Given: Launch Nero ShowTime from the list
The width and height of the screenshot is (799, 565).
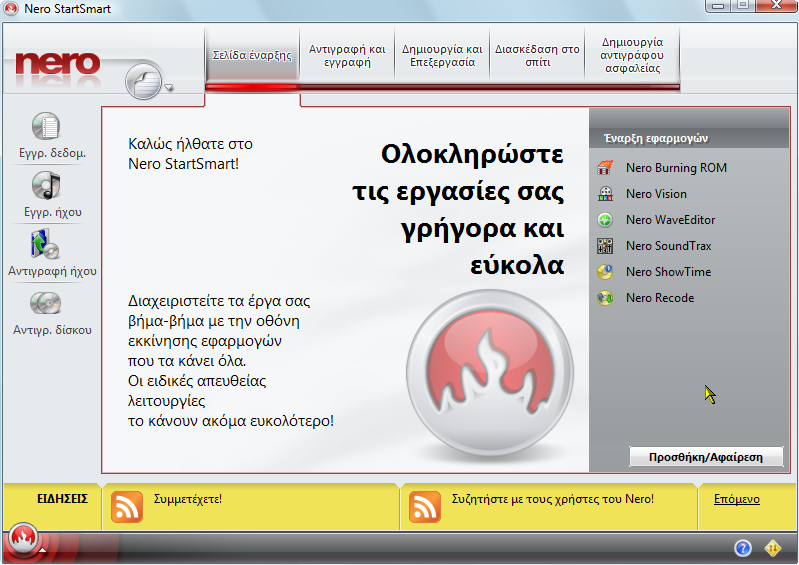Looking at the screenshot, I should point(668,272).
